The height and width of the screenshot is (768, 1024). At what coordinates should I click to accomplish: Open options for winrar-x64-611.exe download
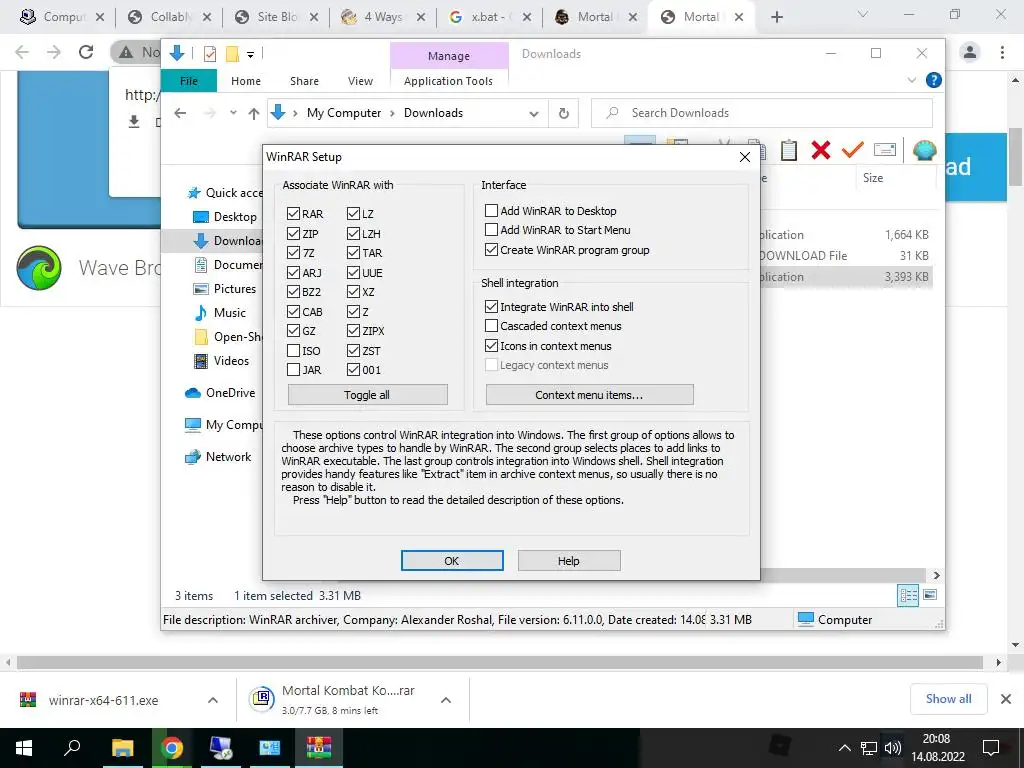pyautogui.click(x=213, y=700)
